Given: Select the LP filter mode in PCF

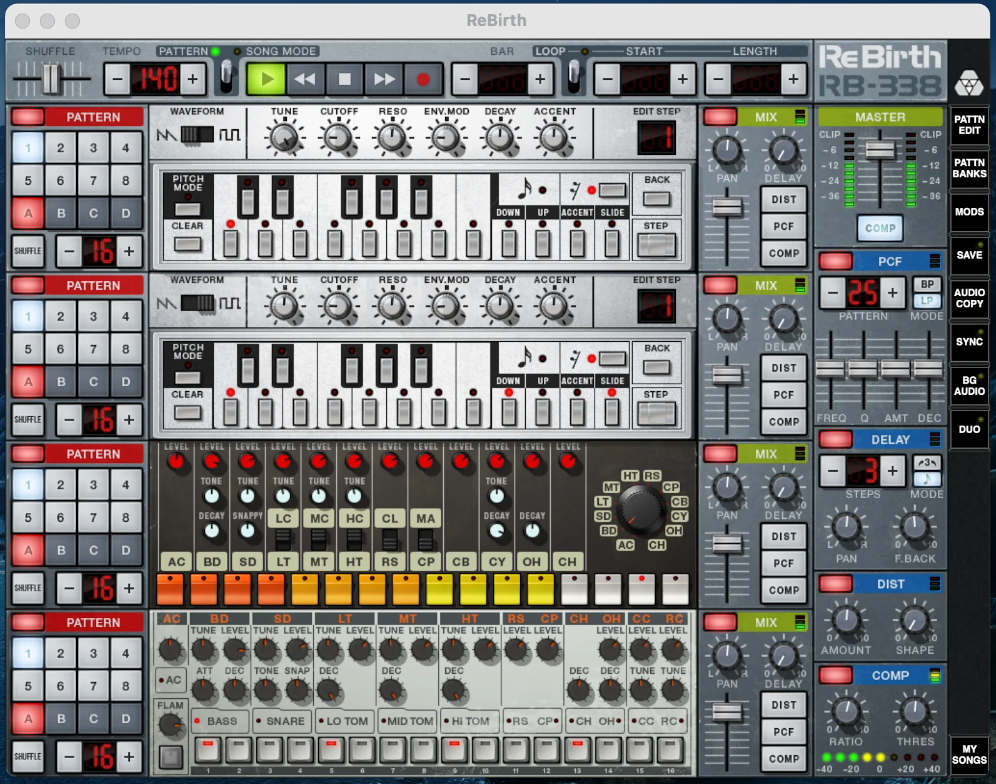Looking at the screenshot, I should tap(926, 301).
